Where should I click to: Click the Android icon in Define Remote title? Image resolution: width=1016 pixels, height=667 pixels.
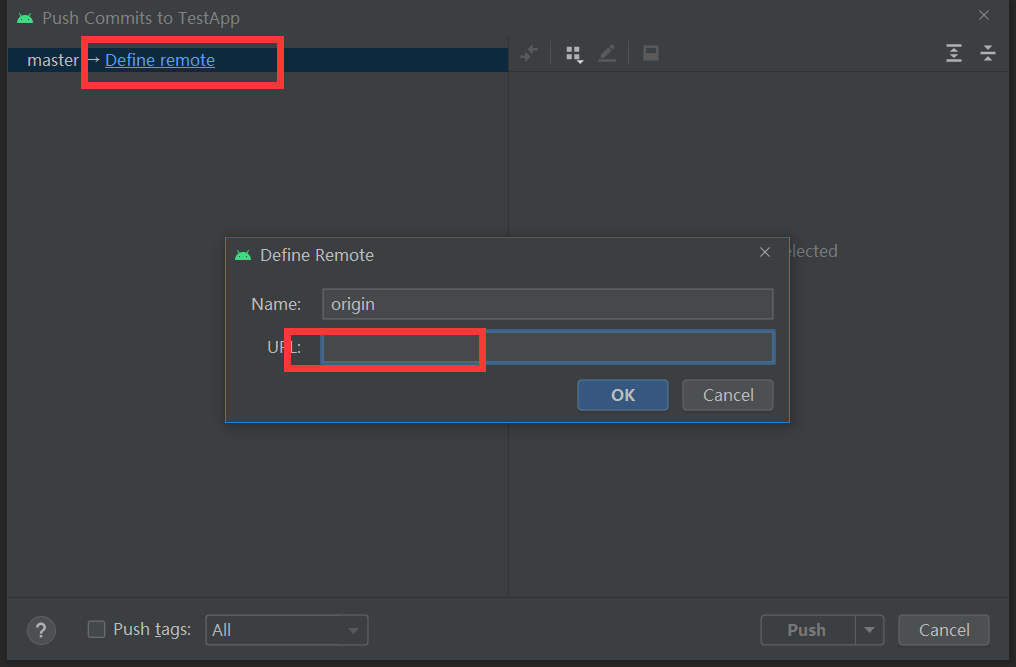pos(243,255)
